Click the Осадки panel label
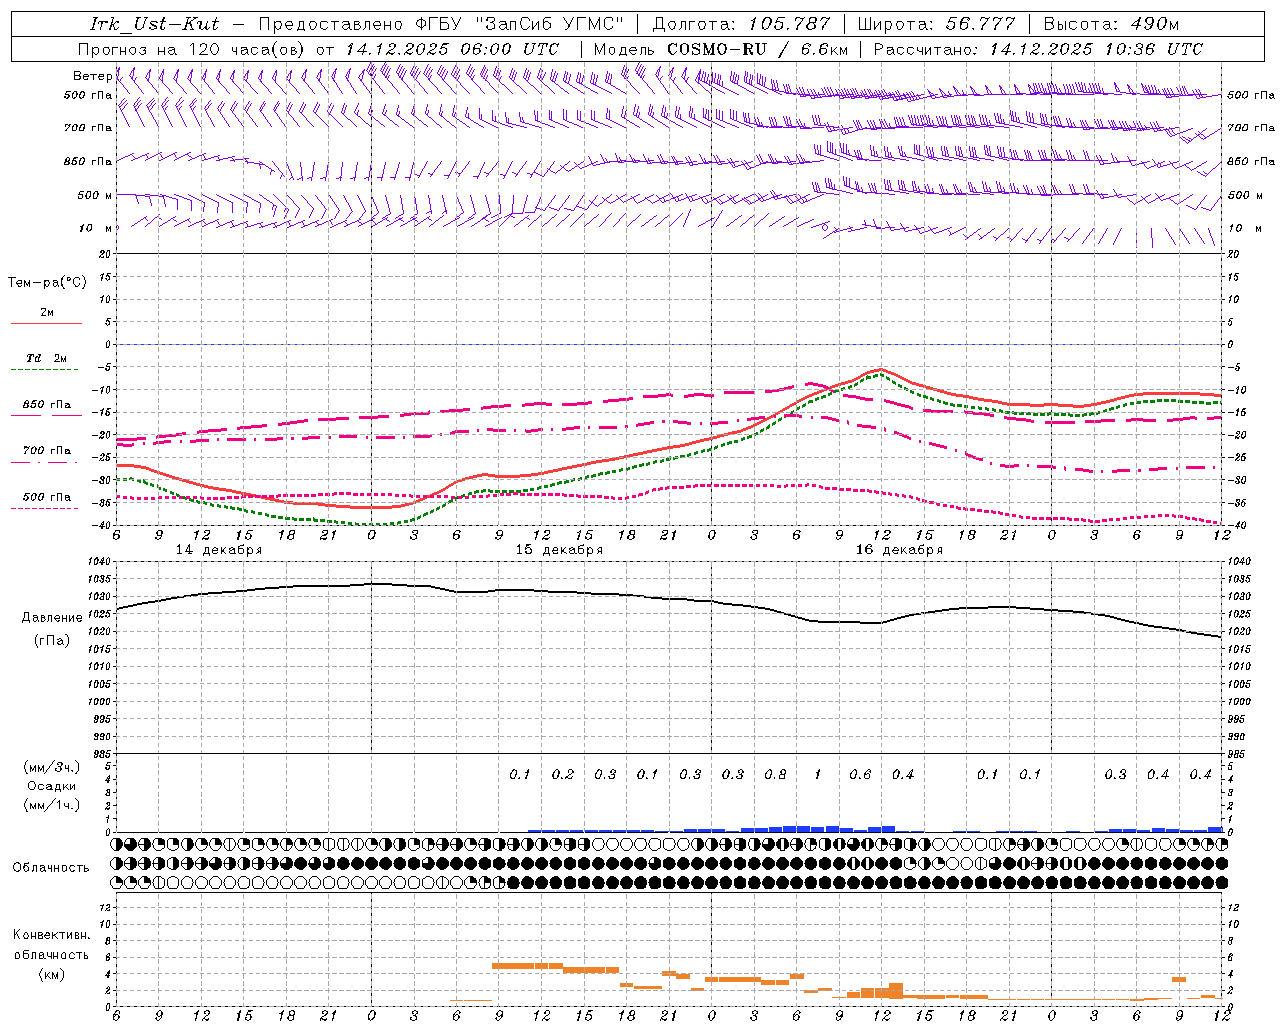Screen dimensions: 1280x1024 click(x=52, y=786)
